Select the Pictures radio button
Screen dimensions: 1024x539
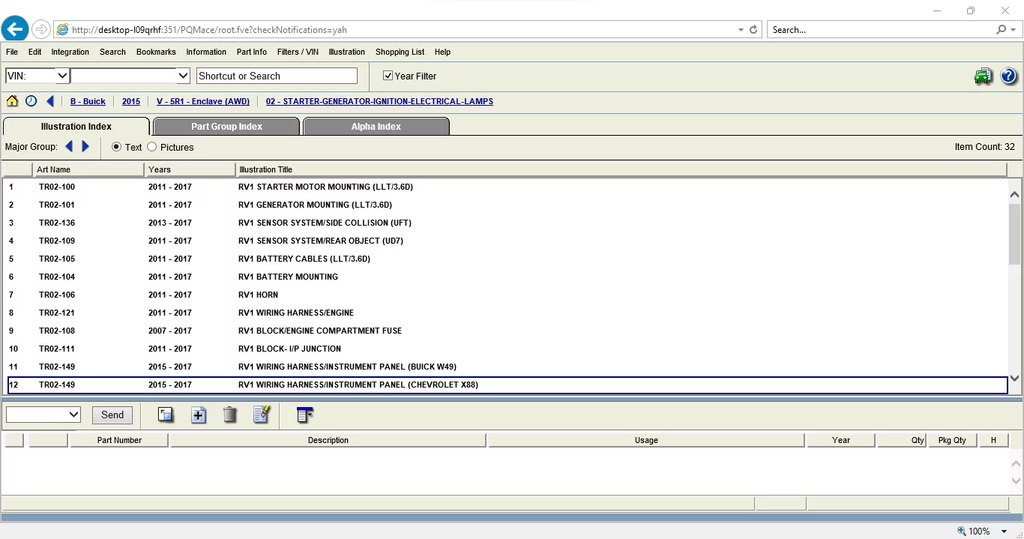(x=152, y=147)
